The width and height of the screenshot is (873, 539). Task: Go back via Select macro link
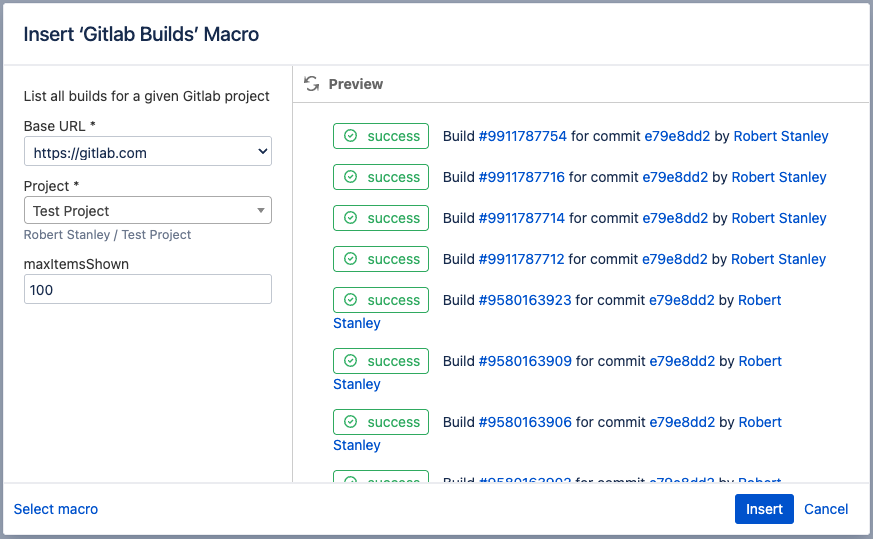[56, 509]
